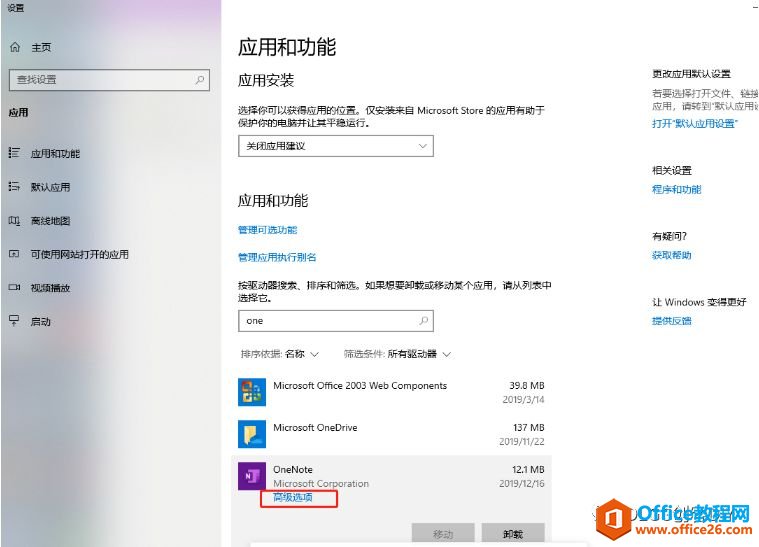Image resolution: width=759 pixels, height=547 pixels.
Task: Click the 2019/11/22 install date
Action: click(x=522, y=441)
